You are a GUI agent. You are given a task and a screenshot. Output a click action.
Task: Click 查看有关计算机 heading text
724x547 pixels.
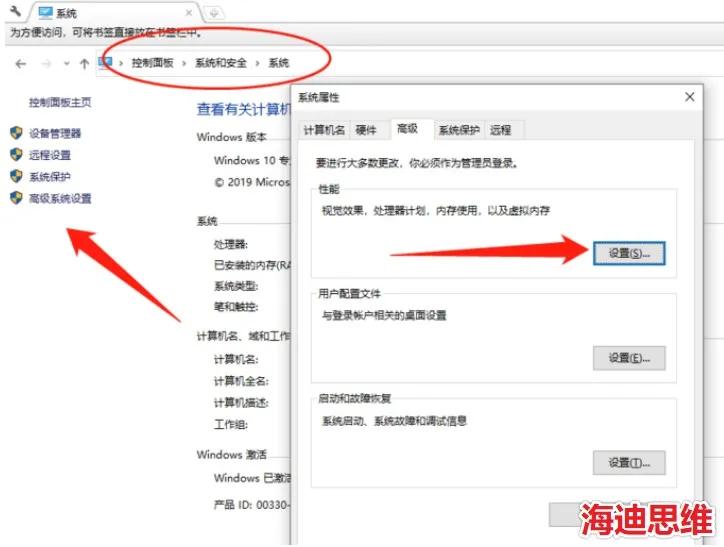tap(243, 109)
